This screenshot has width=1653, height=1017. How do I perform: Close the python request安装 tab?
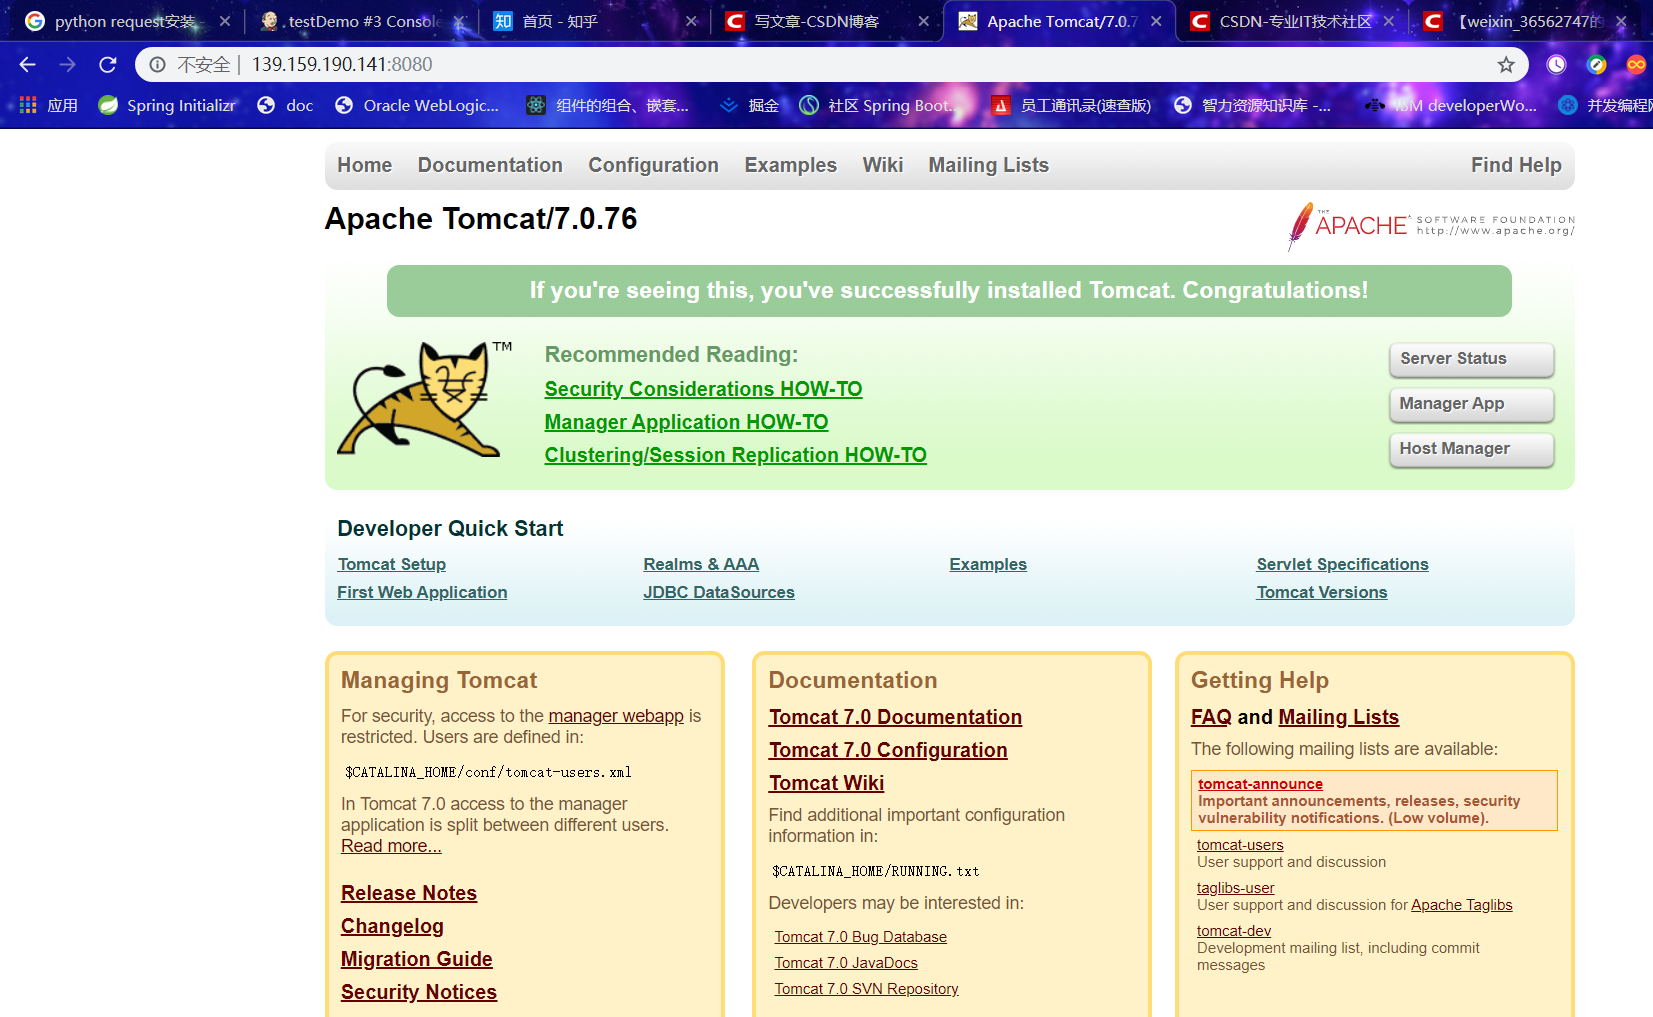tap(225, 21)
